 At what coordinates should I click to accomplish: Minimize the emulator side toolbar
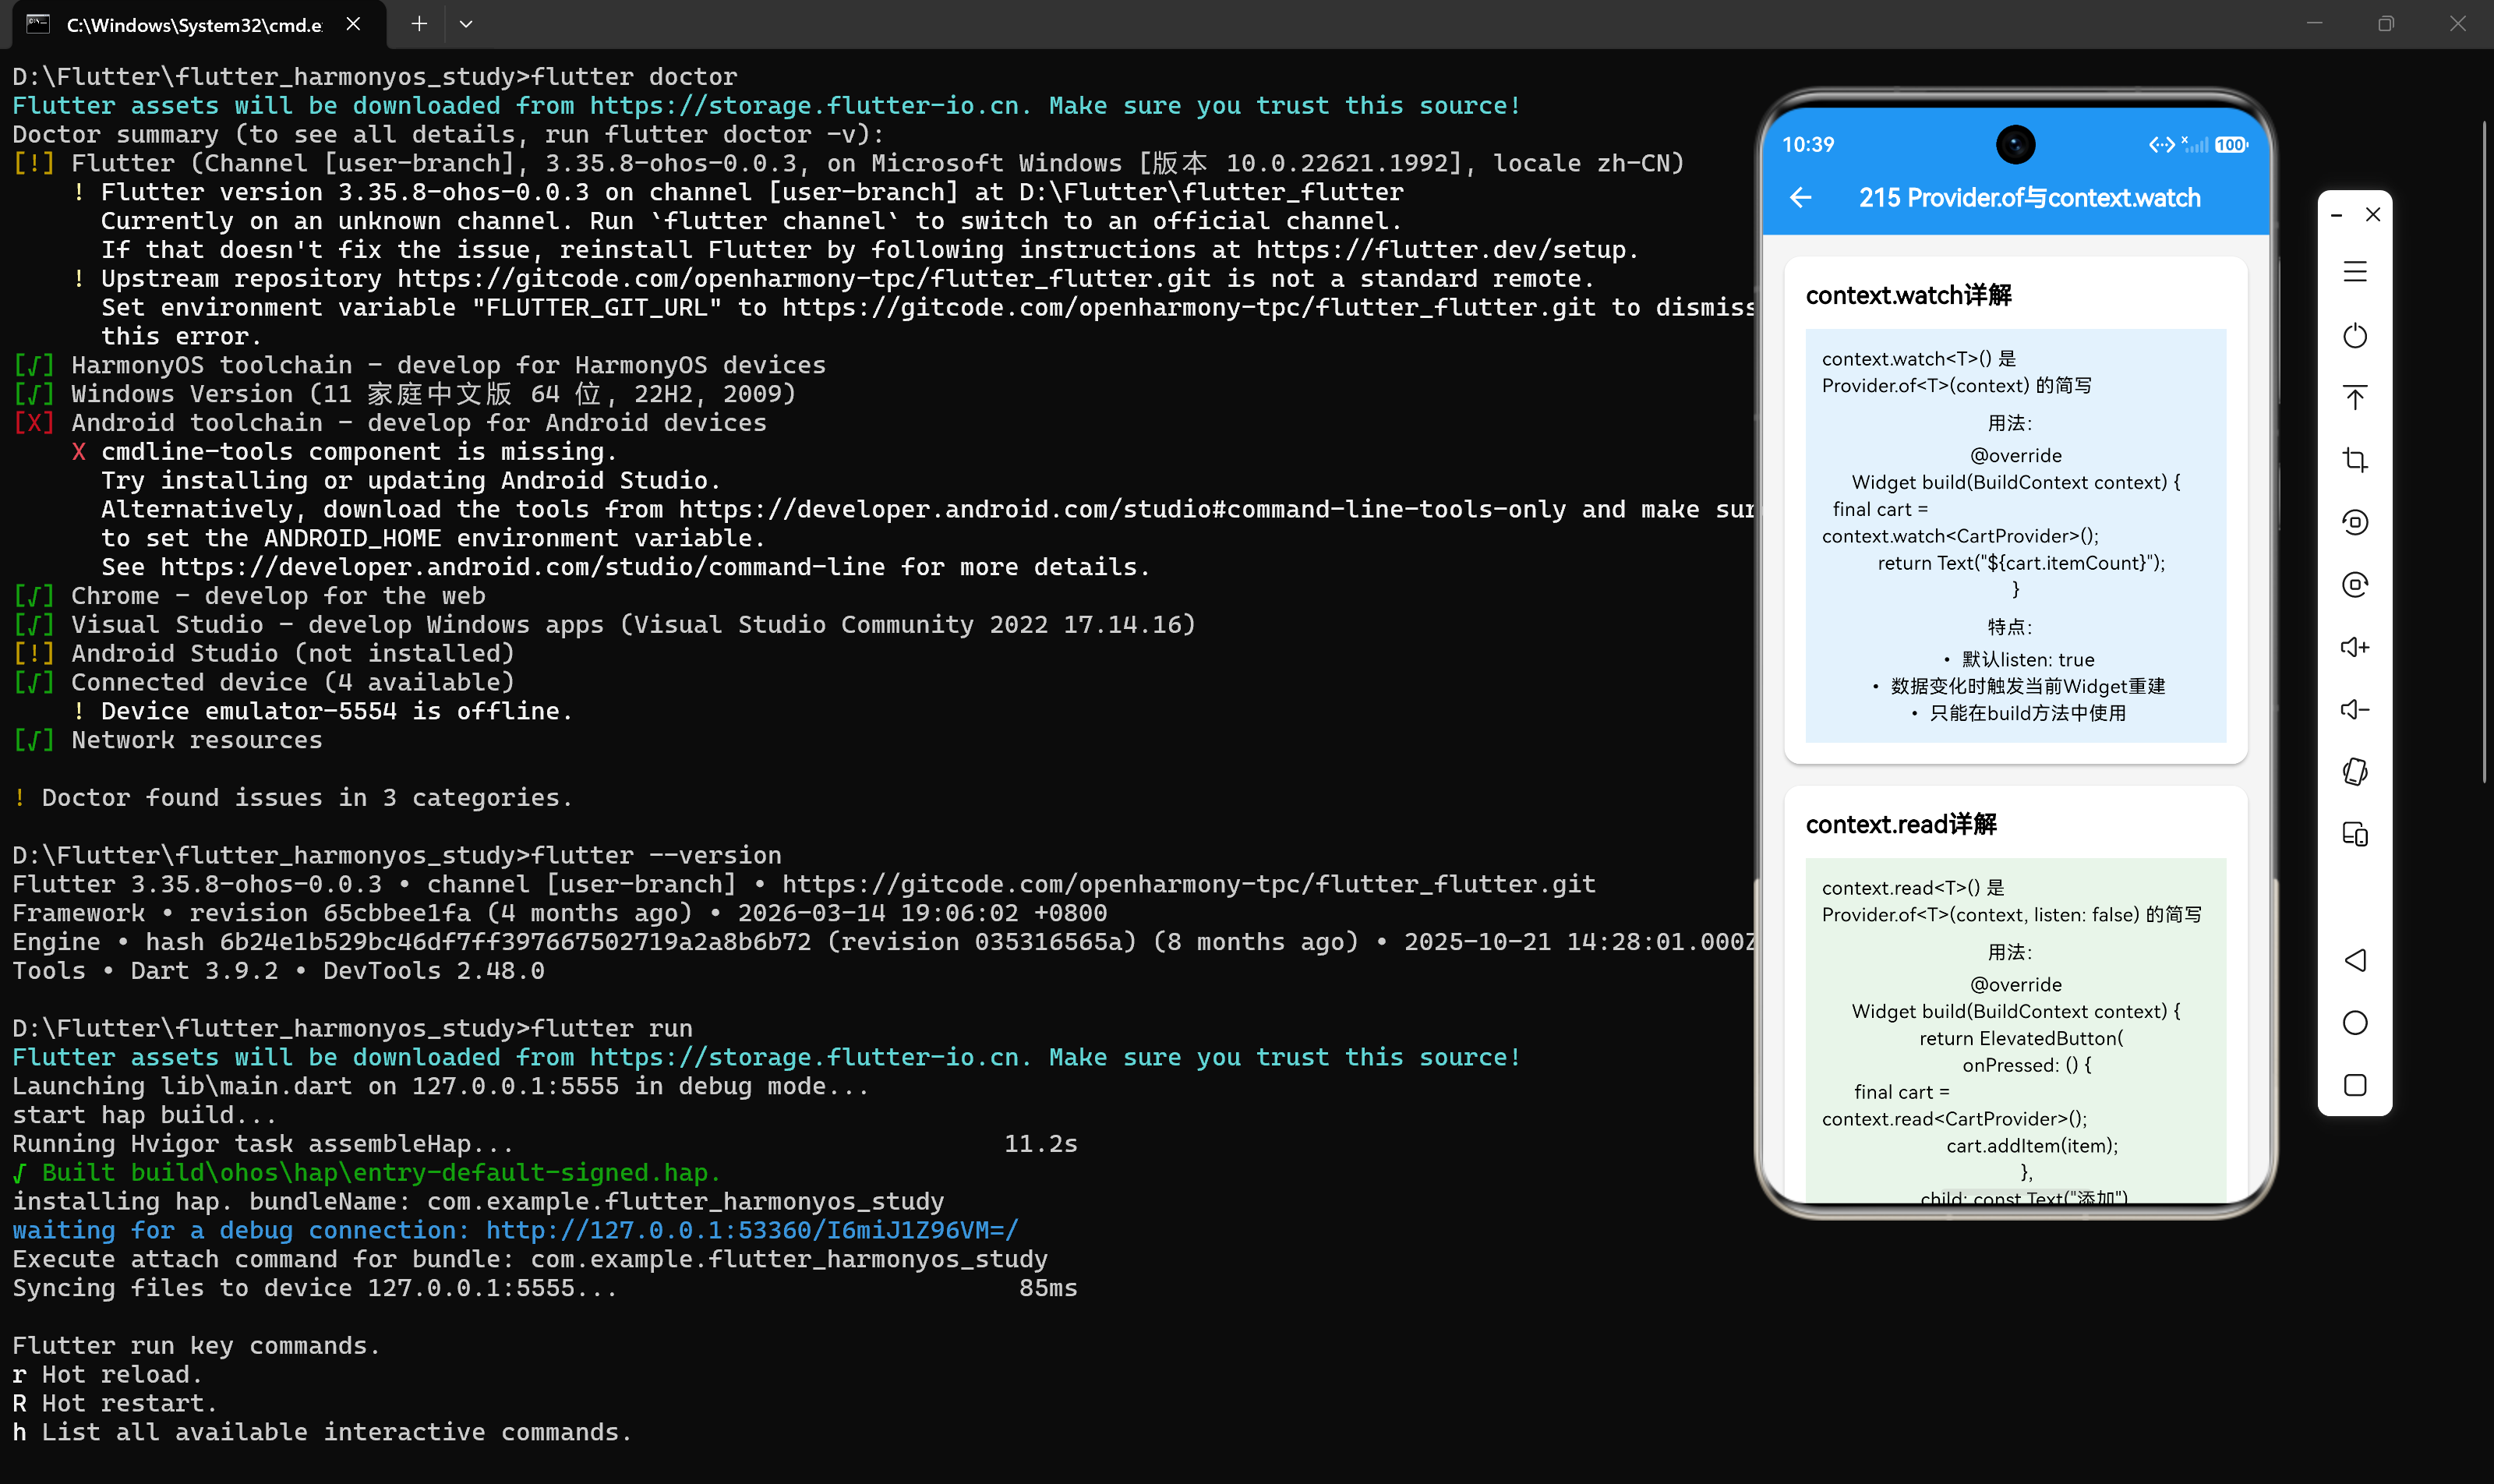click(2336, 215)
